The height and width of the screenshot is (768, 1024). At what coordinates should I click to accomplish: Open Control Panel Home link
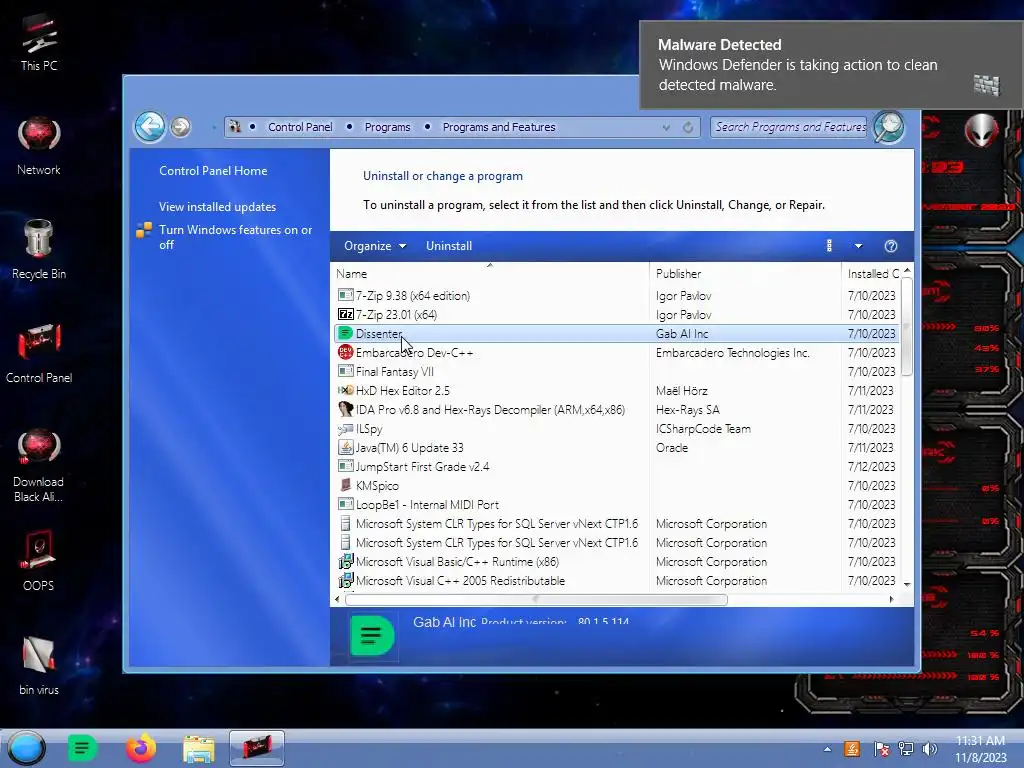click(x=213, y=171)
